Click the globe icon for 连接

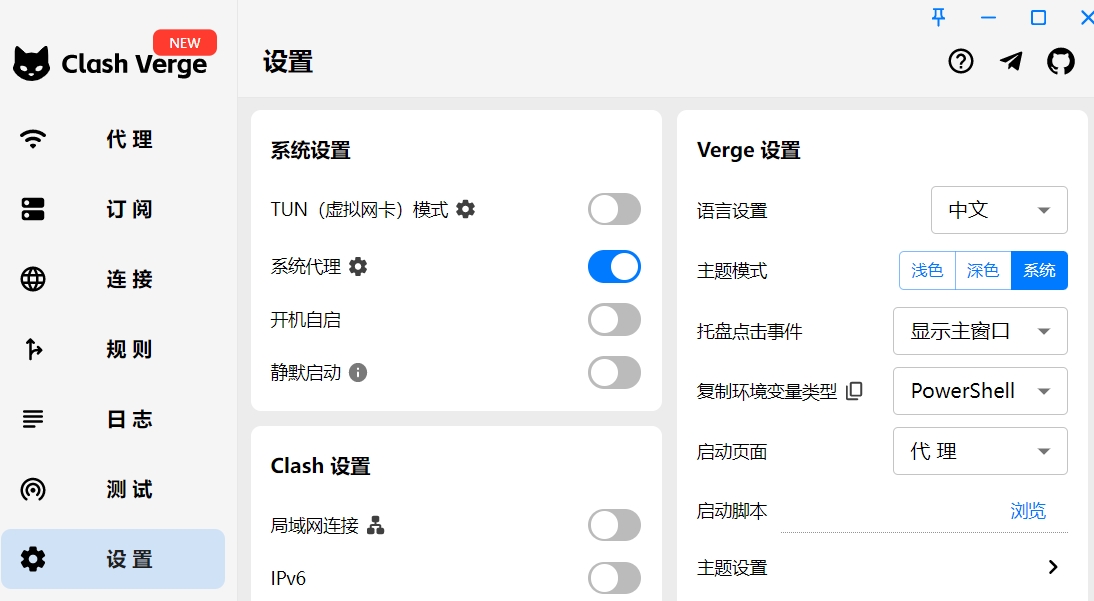[33, 279]
